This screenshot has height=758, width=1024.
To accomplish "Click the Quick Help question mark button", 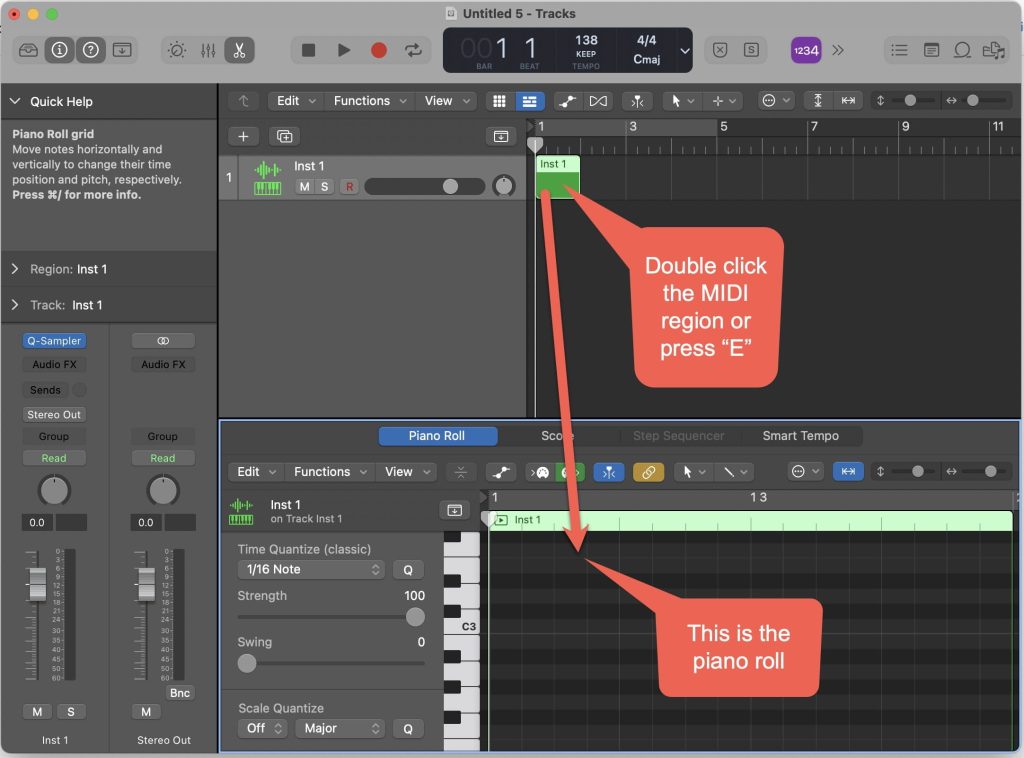I will click(91, 50).
